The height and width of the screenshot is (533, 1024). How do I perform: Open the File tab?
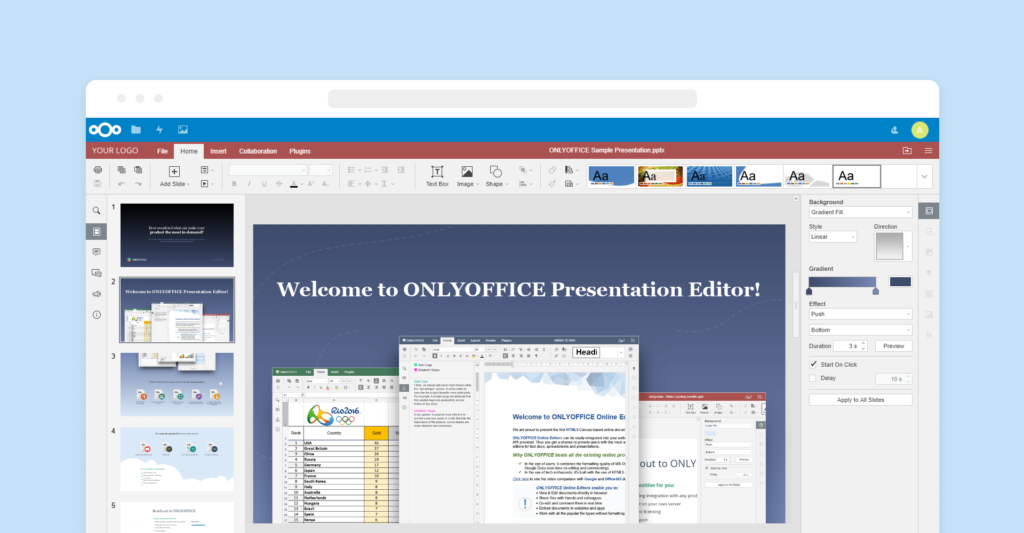(x=162, y=151)
